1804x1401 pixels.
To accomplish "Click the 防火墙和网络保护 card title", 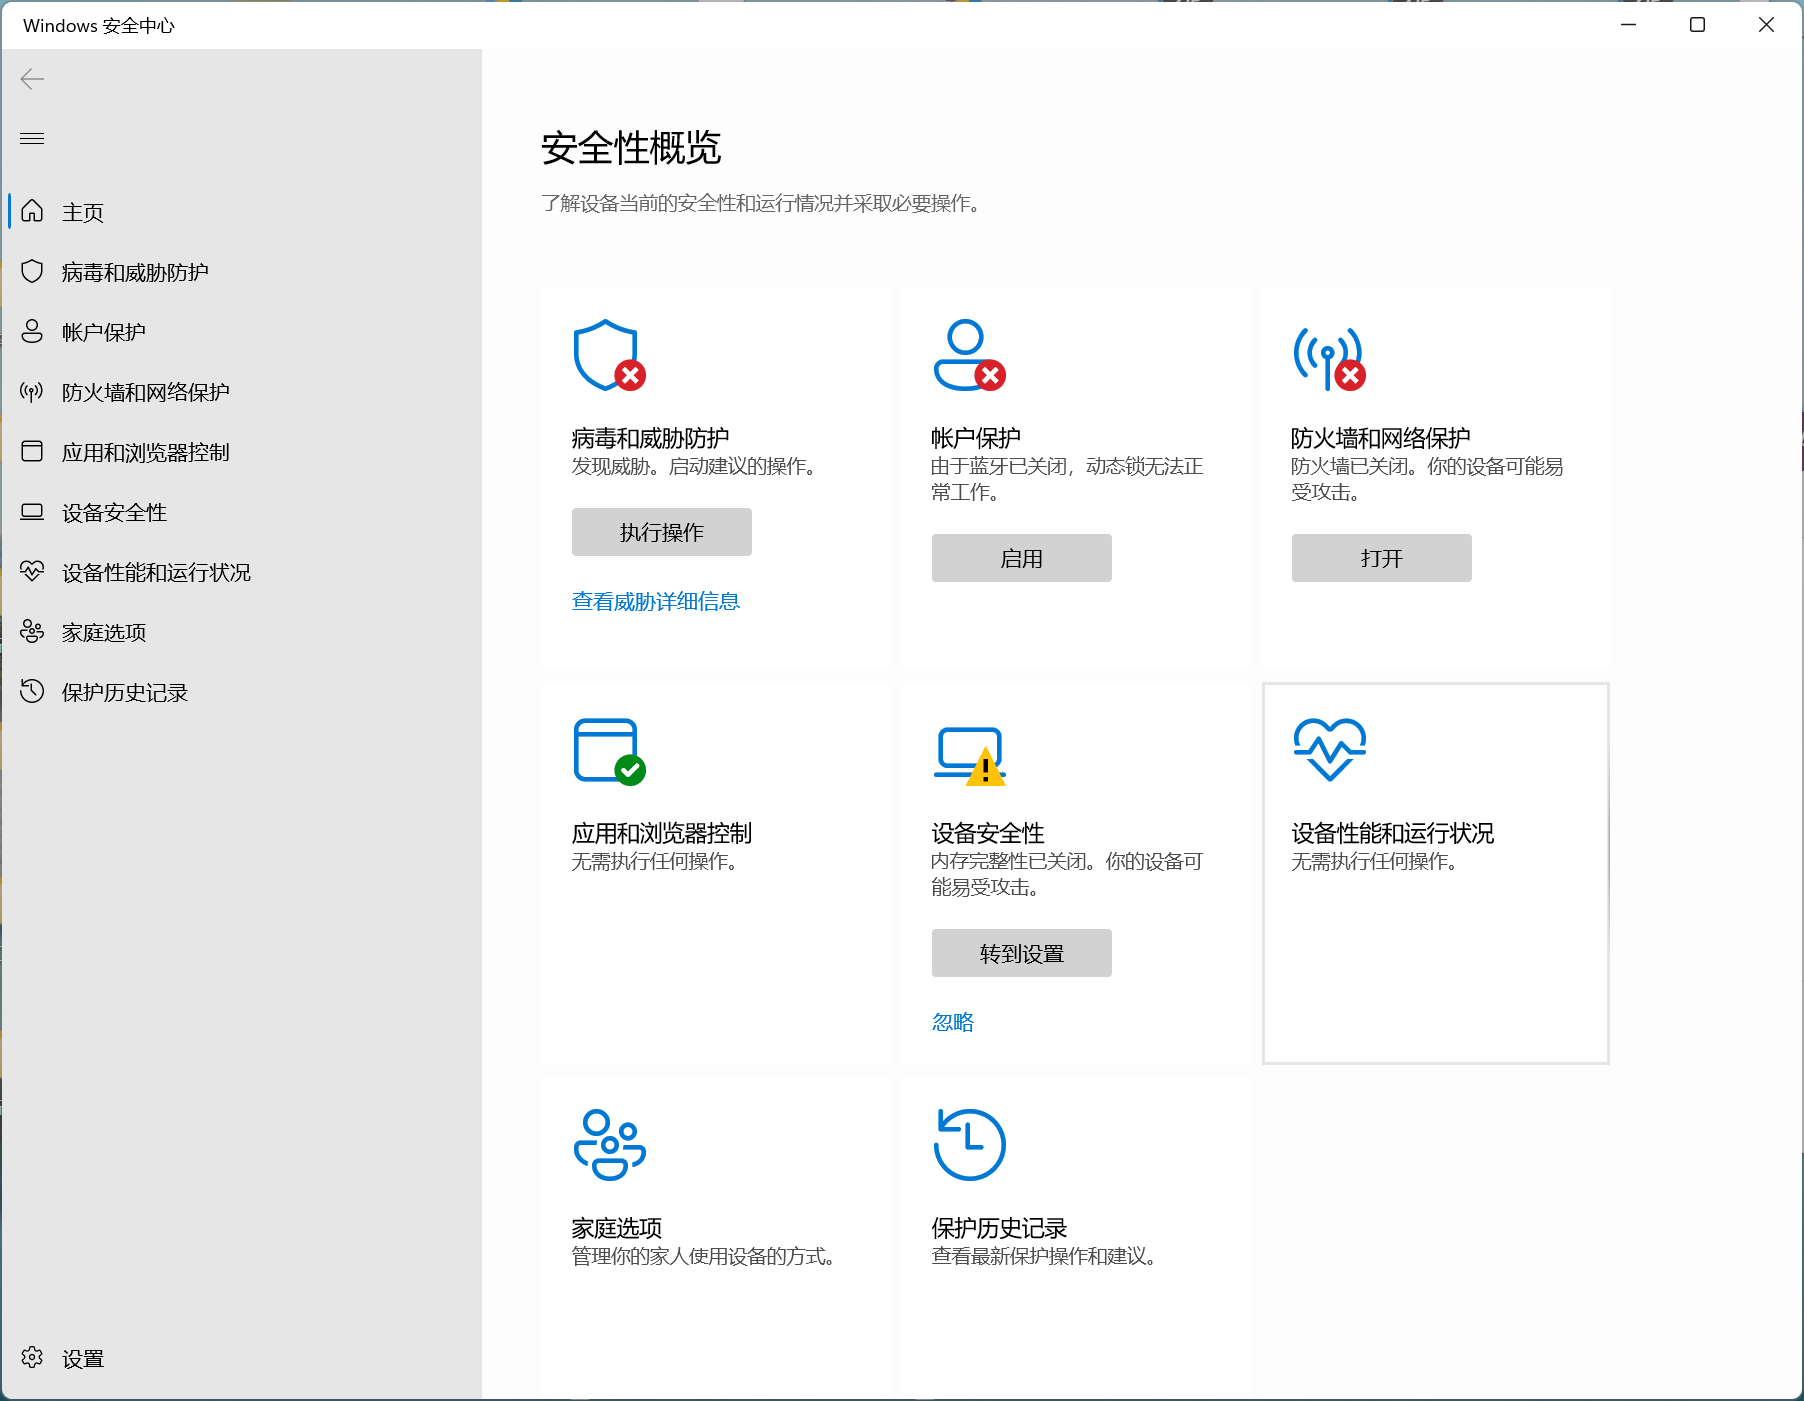I will (x=1381, y=438).
